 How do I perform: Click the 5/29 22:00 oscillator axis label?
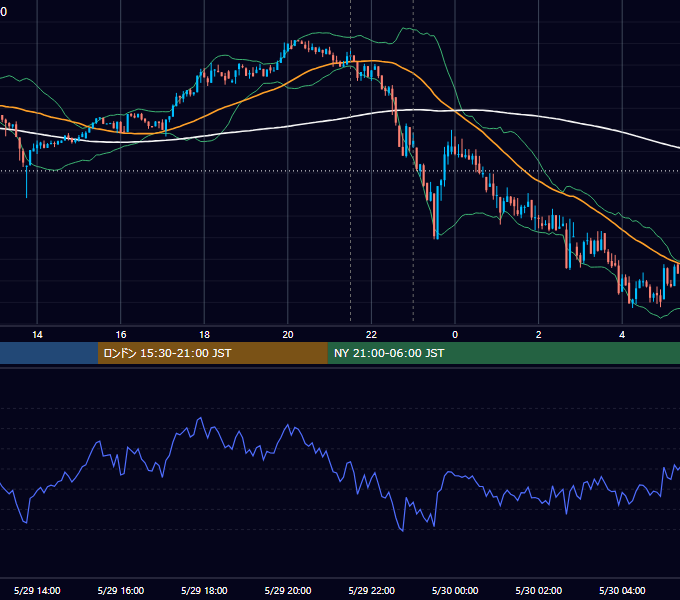pyautogui.click(x=372, y=590)
